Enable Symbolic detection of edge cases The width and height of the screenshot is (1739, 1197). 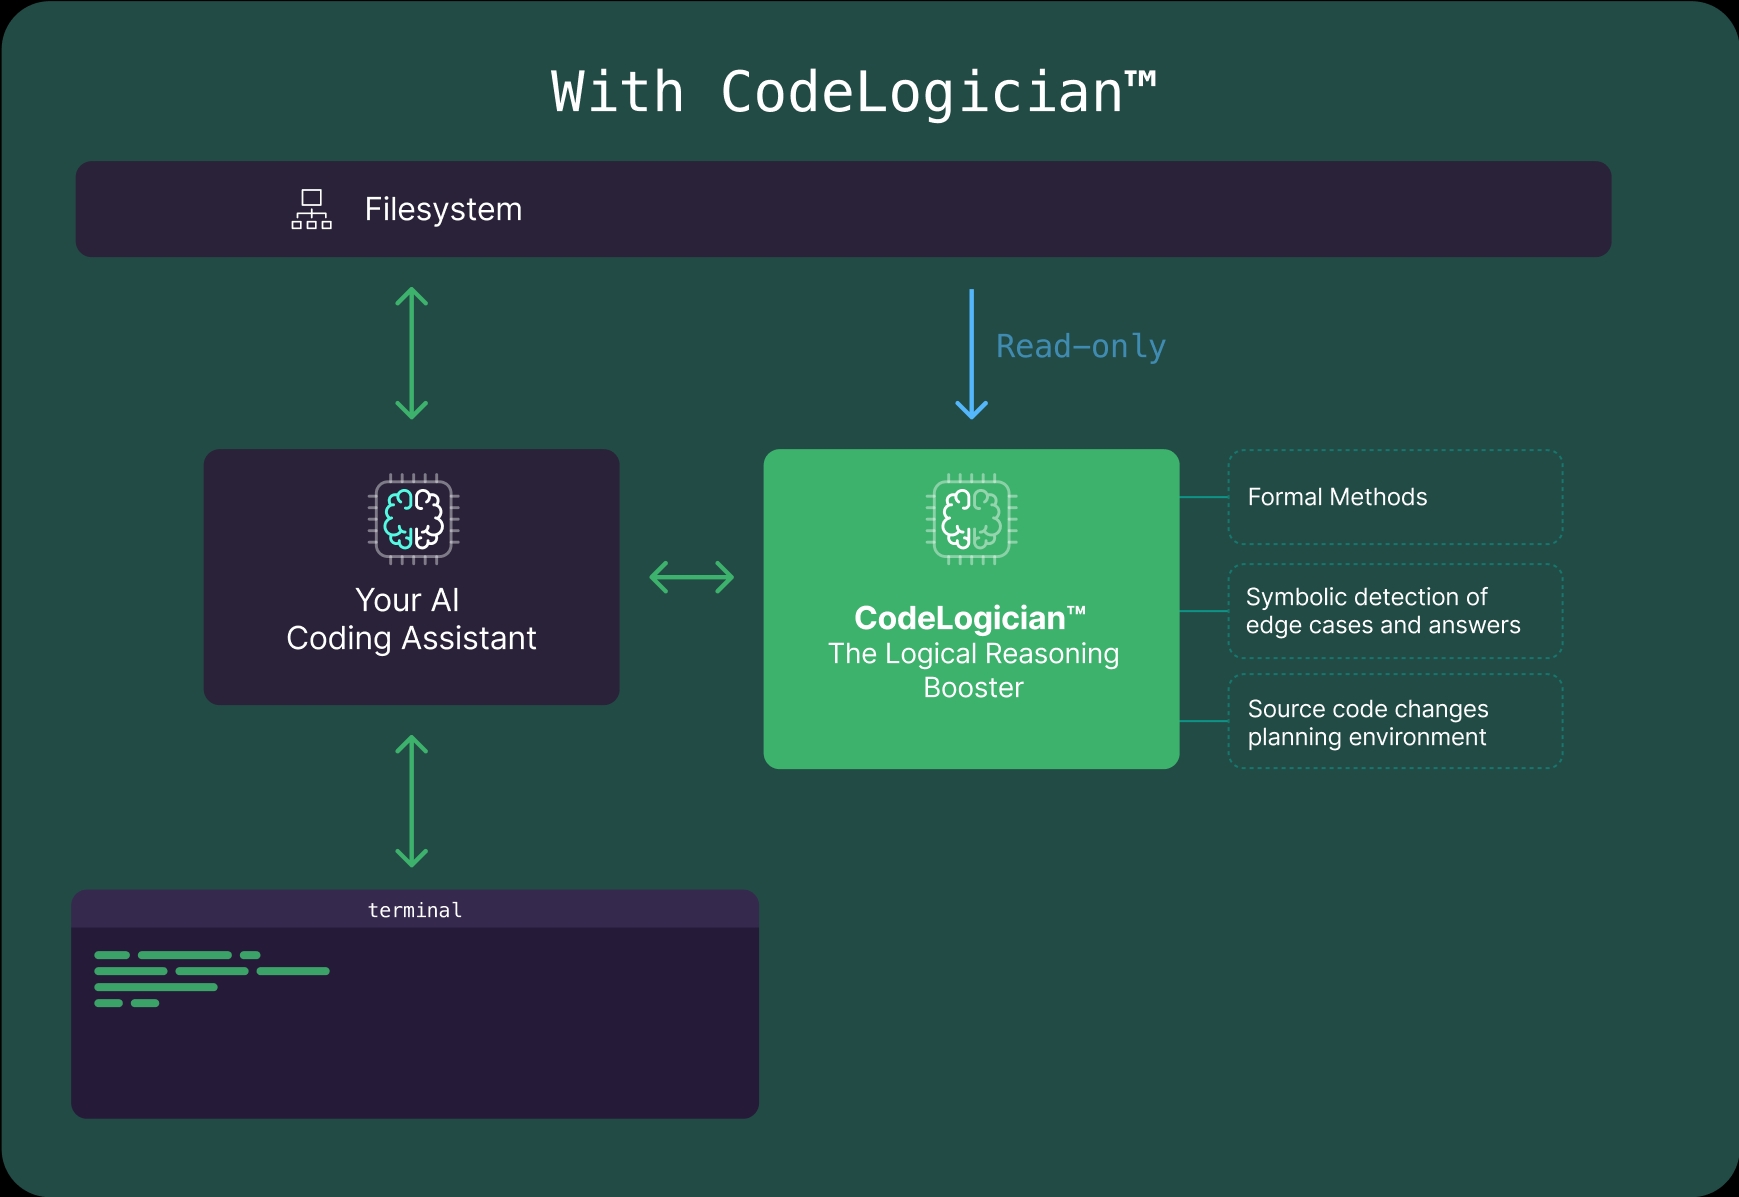click(x=1394, y=611)
